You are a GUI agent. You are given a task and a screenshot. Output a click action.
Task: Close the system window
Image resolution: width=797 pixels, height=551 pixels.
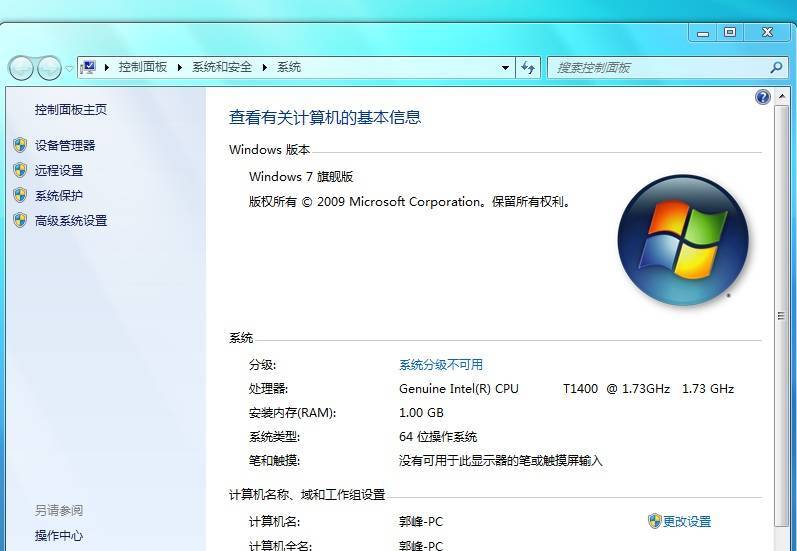click(x=768, y=33)
